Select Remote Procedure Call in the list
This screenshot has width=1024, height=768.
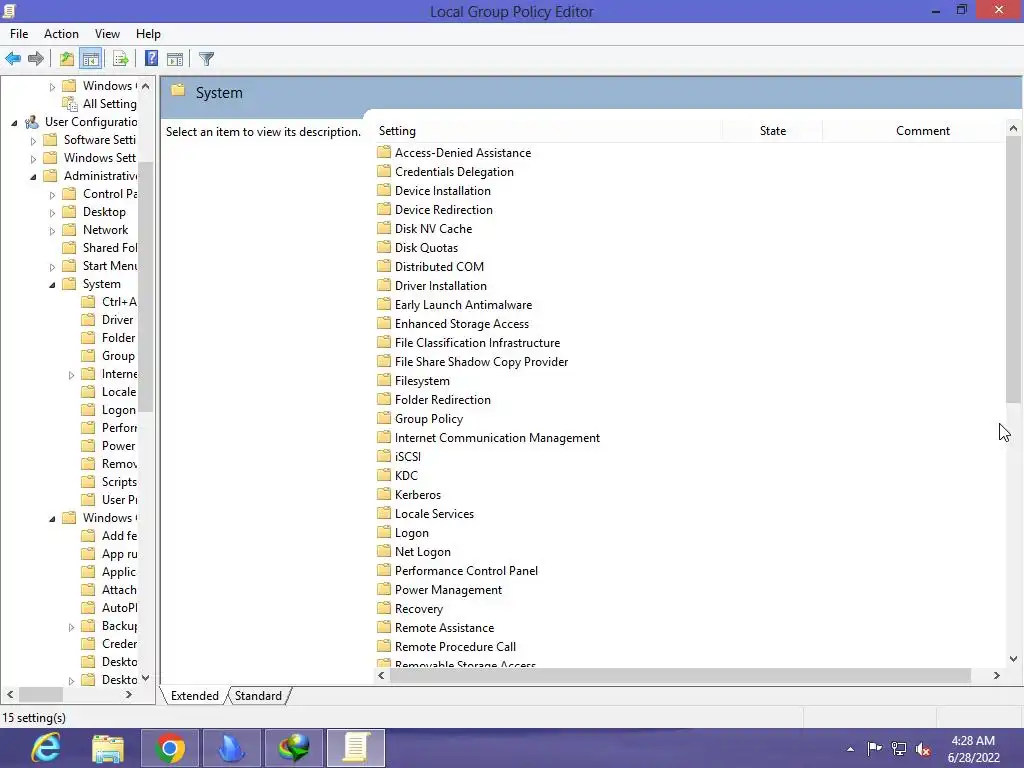[x=447, y=647]
